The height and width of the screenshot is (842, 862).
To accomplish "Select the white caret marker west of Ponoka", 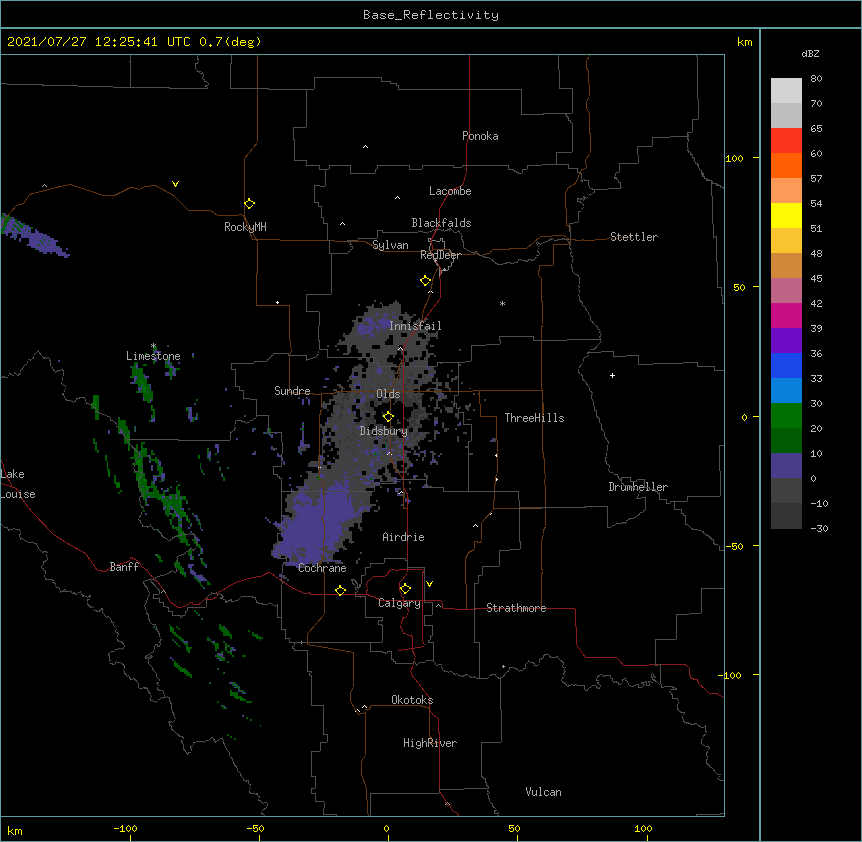I will (x=366, y=147).
